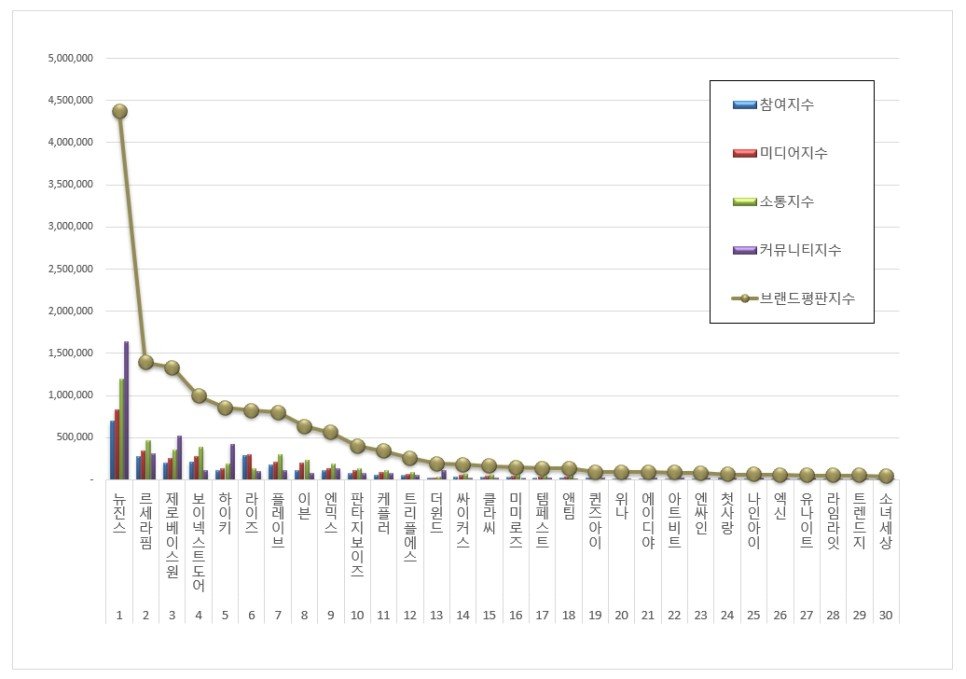This screenshot has height=679, width=966.
Task: Click the 첫사랑 category label
Action: click(x=728, y=513)
